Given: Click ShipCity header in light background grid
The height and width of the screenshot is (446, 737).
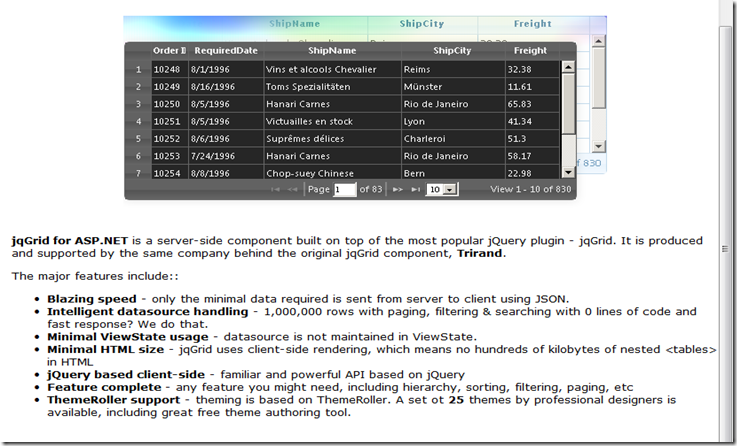Looking at the screenshot, I should click(422, 23).
